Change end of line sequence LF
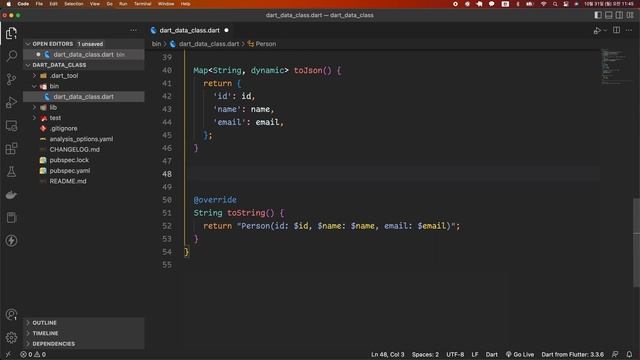The width and height of the screenshot is (640, 360). pyautogui.click(x=475, y=354)
